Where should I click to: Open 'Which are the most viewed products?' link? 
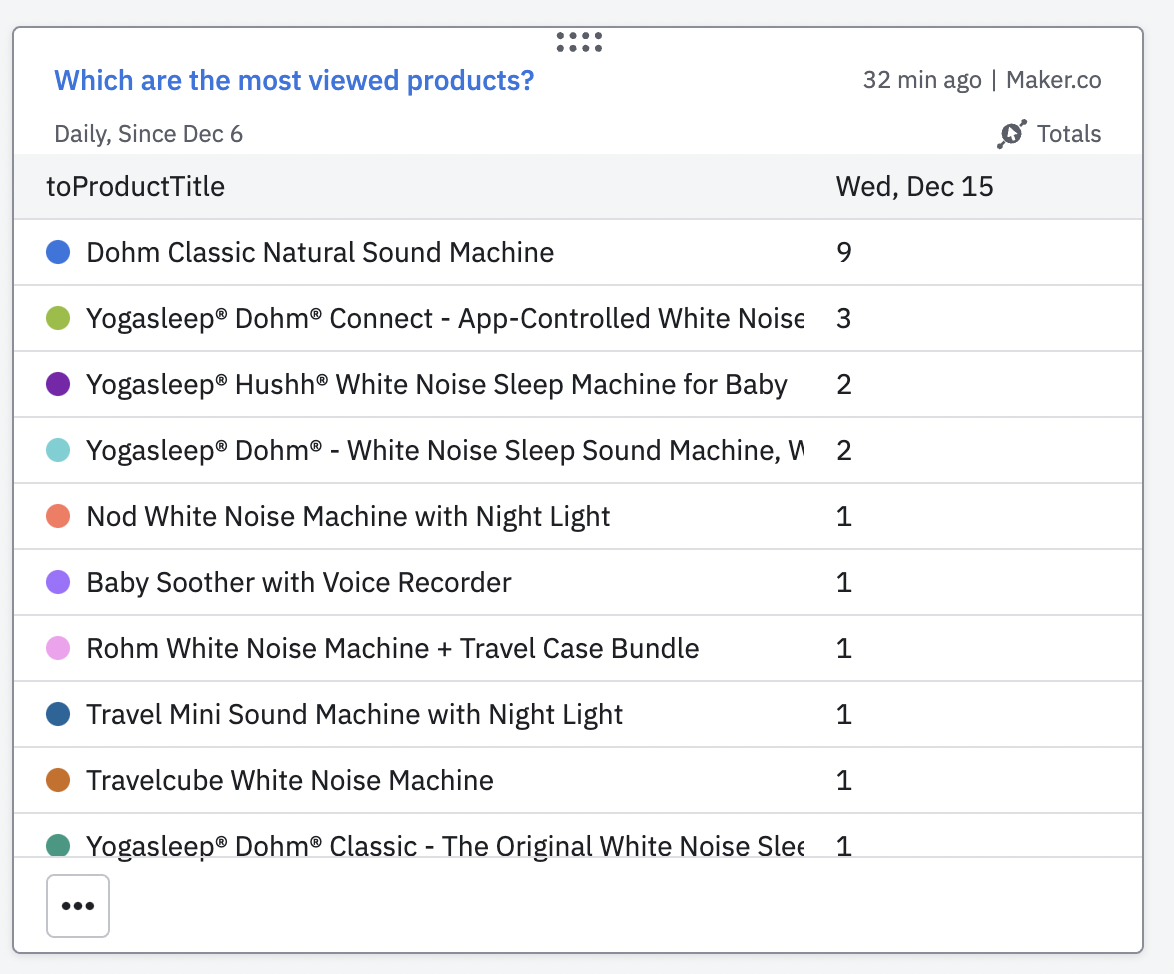pos(294,80)
